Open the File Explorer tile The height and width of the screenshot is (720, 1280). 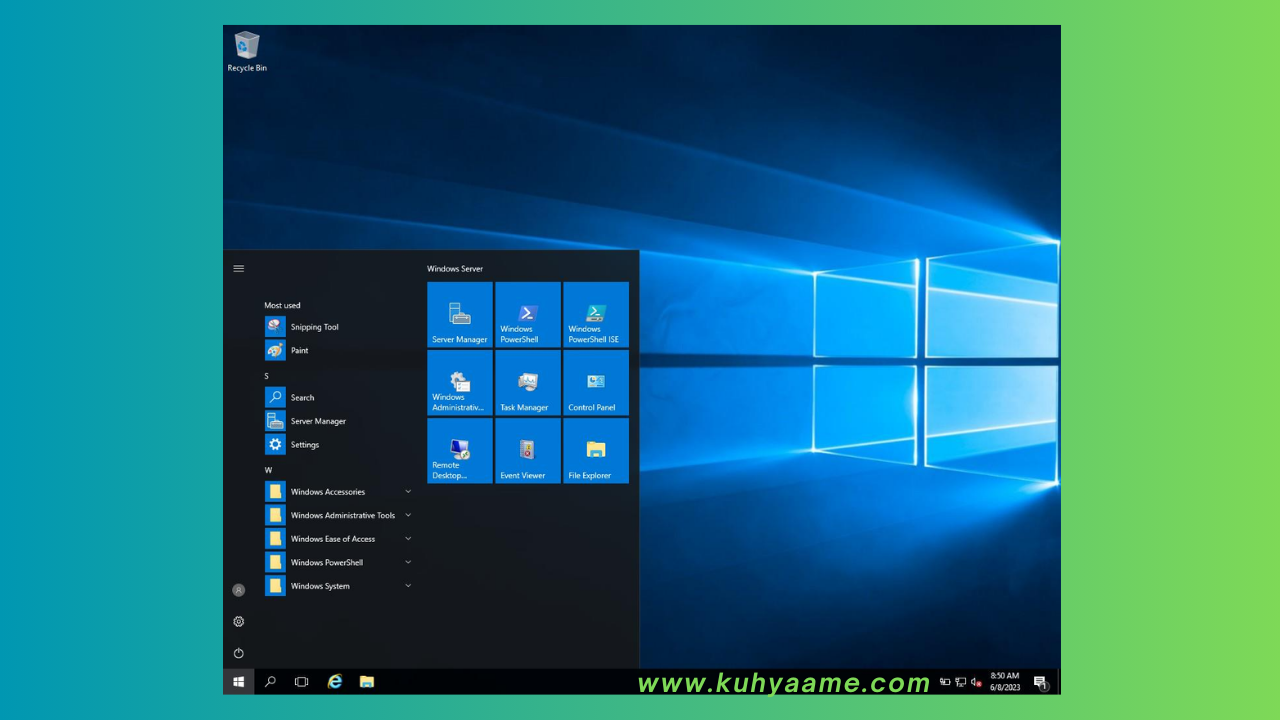pyautogui.click(x=596, y=450)
